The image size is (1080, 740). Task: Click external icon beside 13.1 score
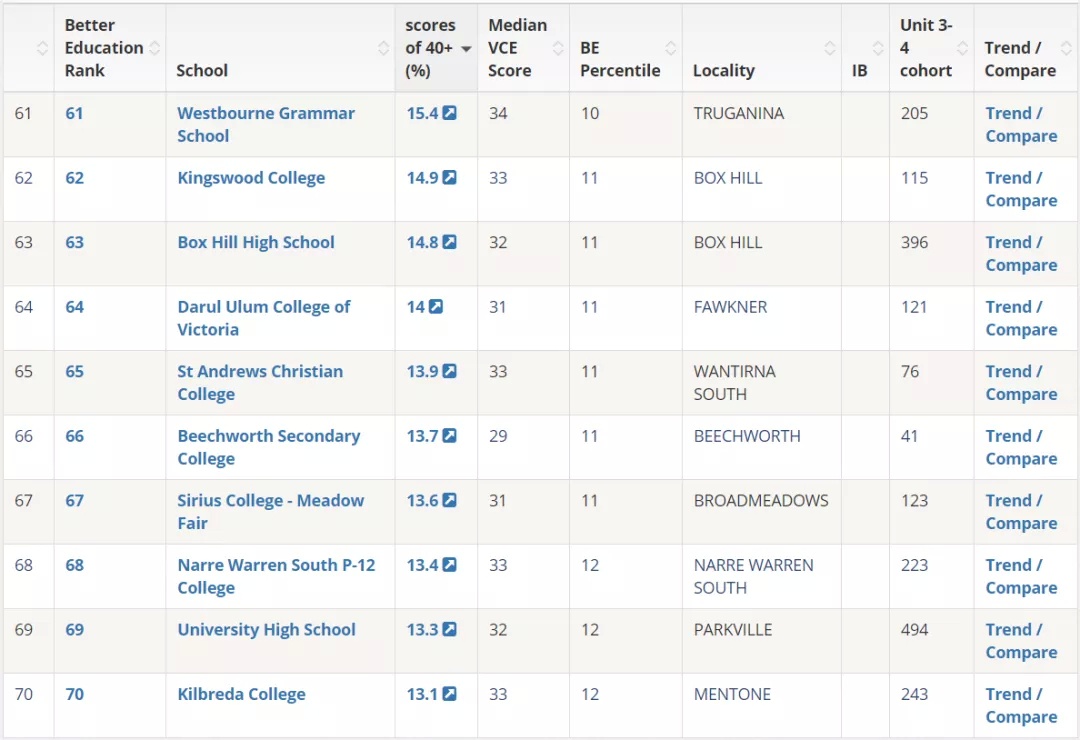(449, 694)
